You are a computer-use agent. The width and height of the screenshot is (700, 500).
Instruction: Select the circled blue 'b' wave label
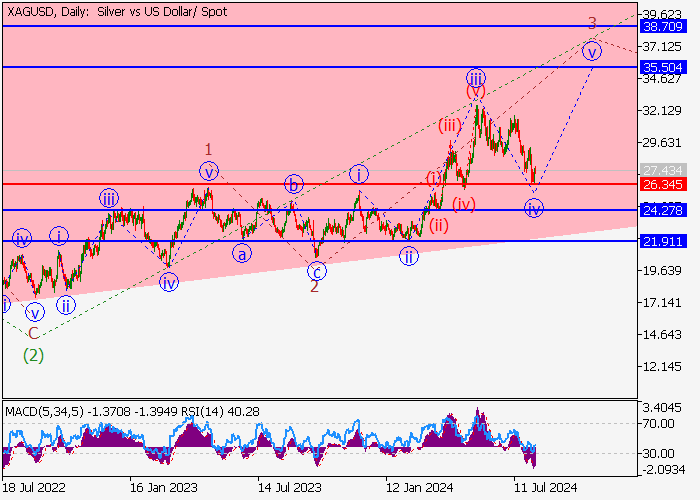pos(293,184)
